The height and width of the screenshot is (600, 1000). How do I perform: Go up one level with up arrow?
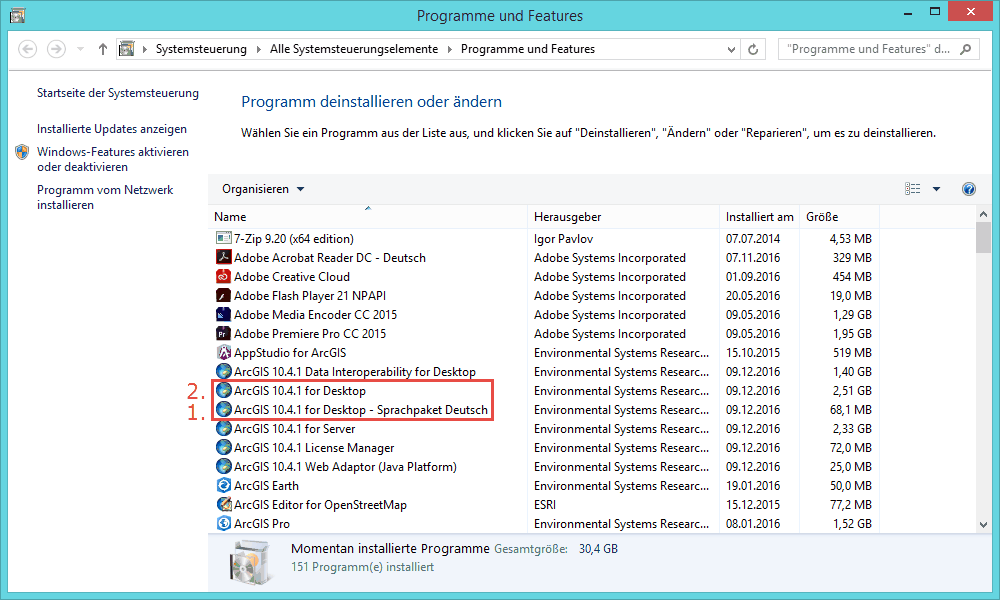[x=103, y=49]
